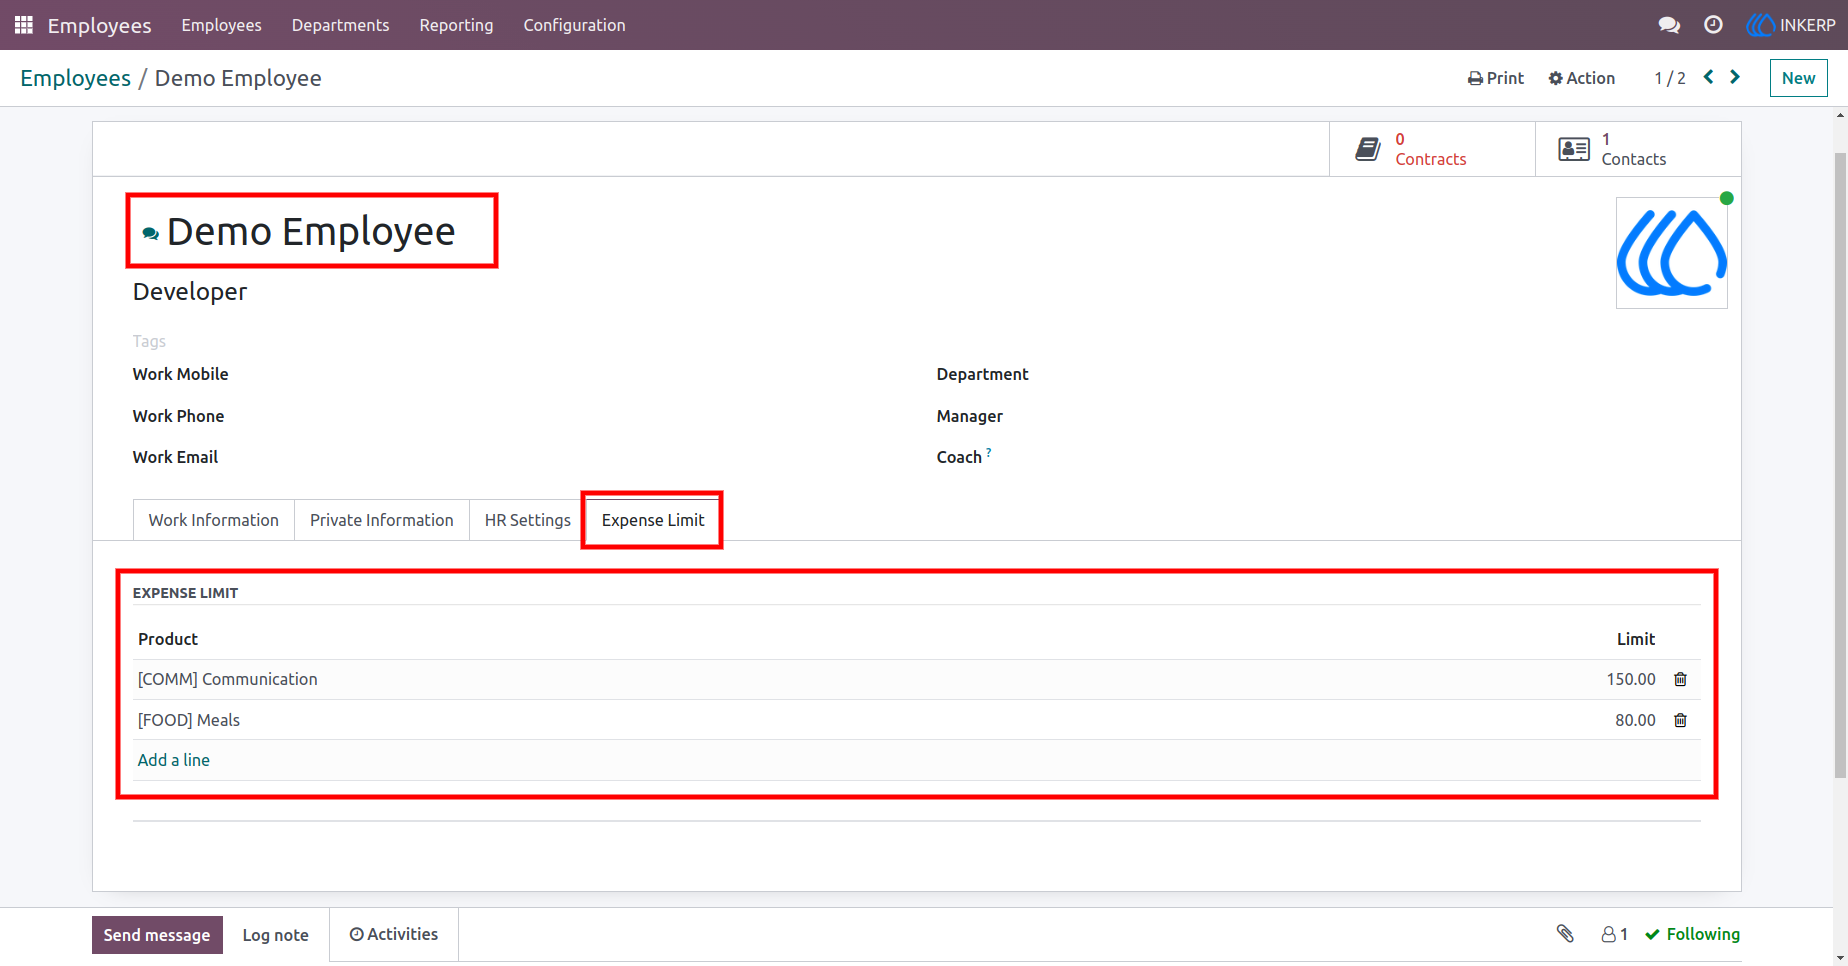Open the Print dropdown

1496,78
